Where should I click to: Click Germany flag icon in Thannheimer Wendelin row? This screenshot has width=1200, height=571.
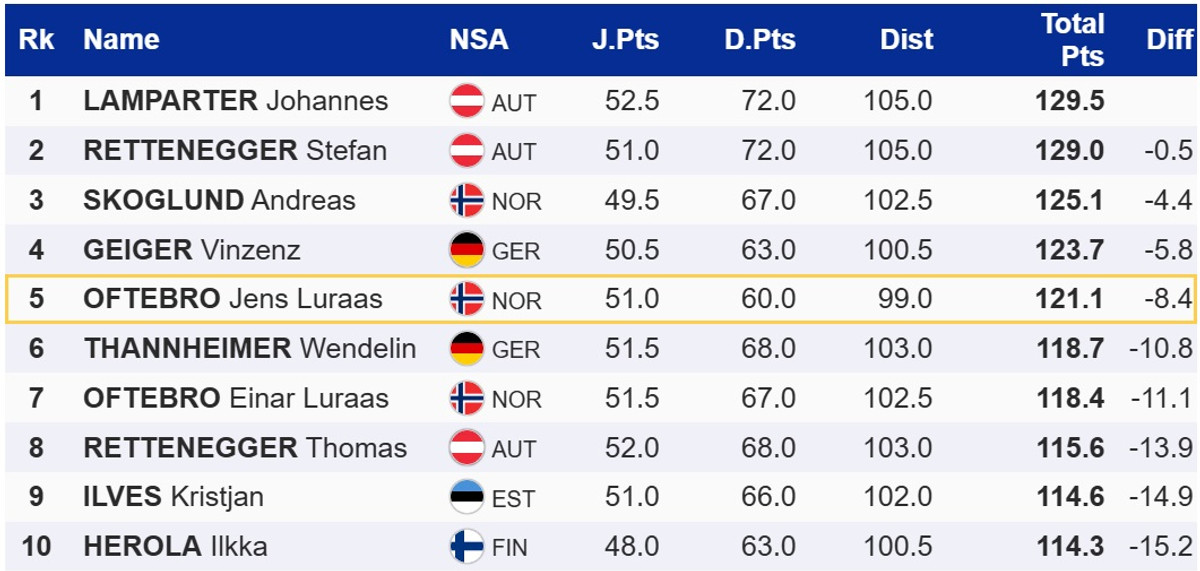pyautogui.click(x=467, y=348)
